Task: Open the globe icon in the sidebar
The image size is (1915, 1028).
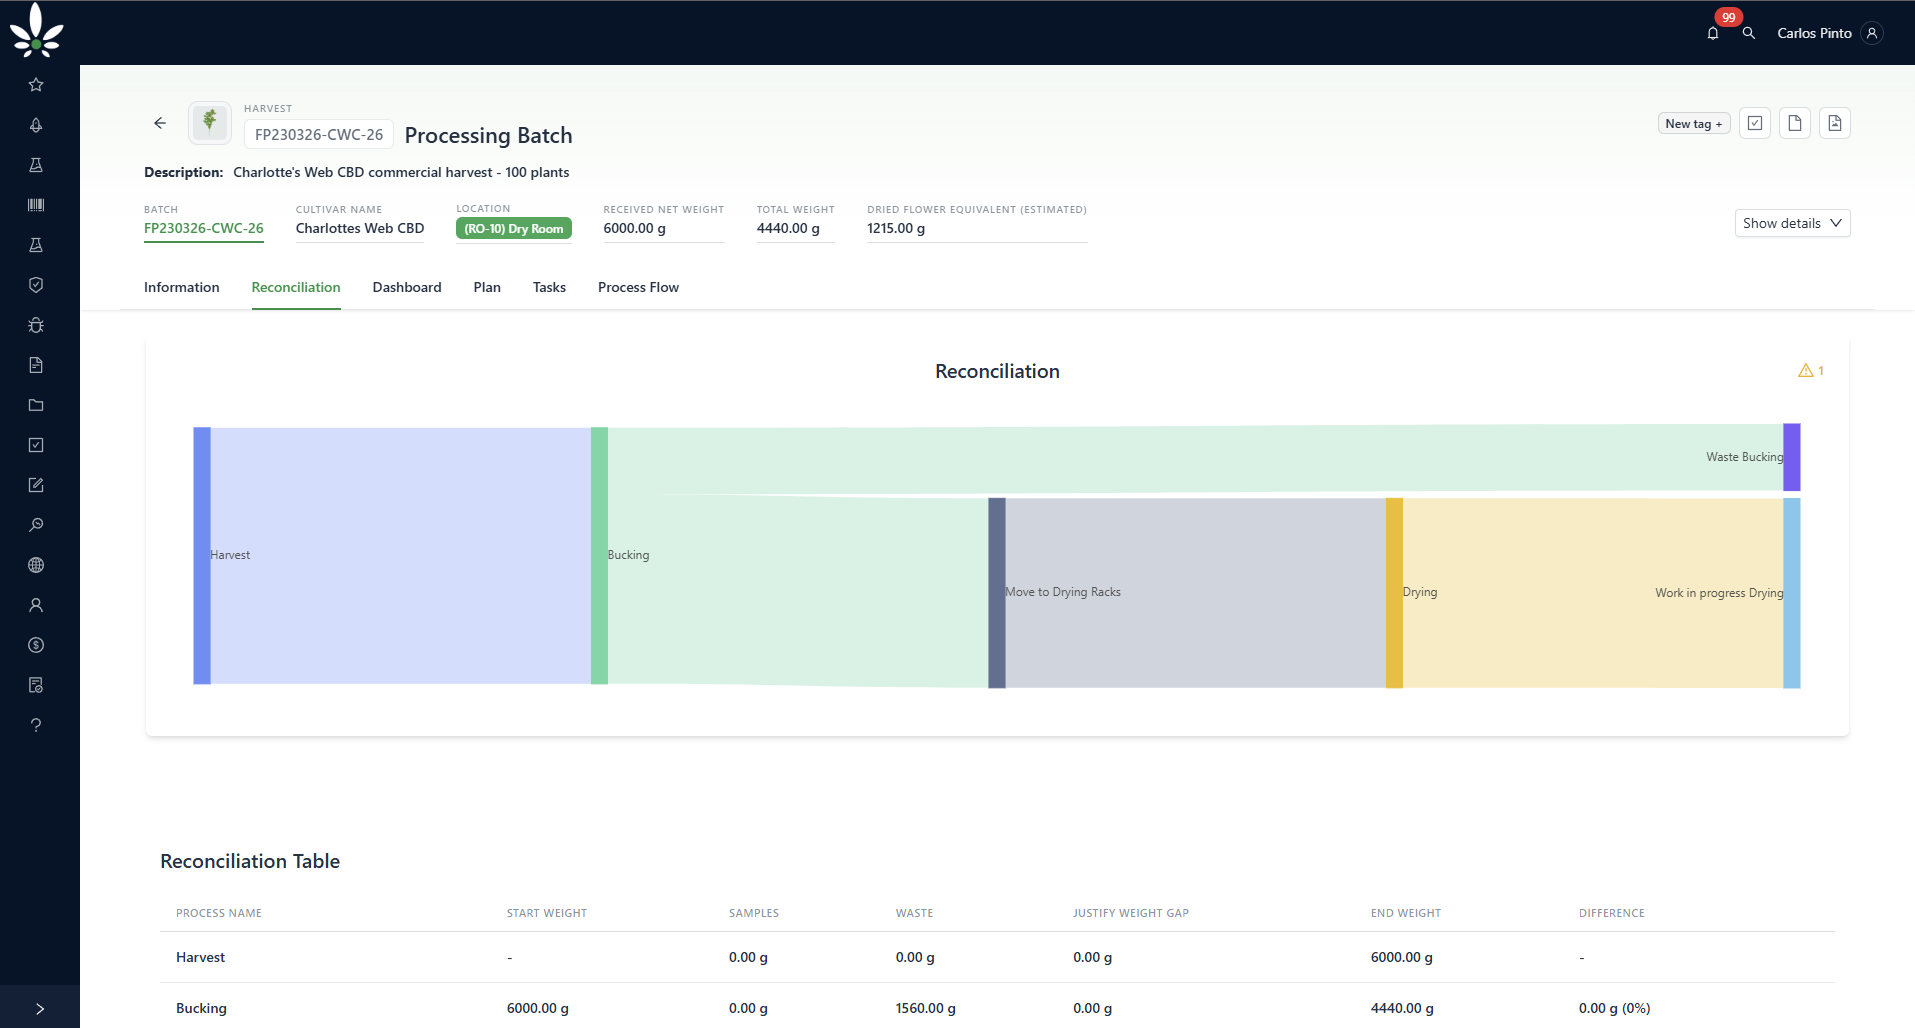Action: 36,565
